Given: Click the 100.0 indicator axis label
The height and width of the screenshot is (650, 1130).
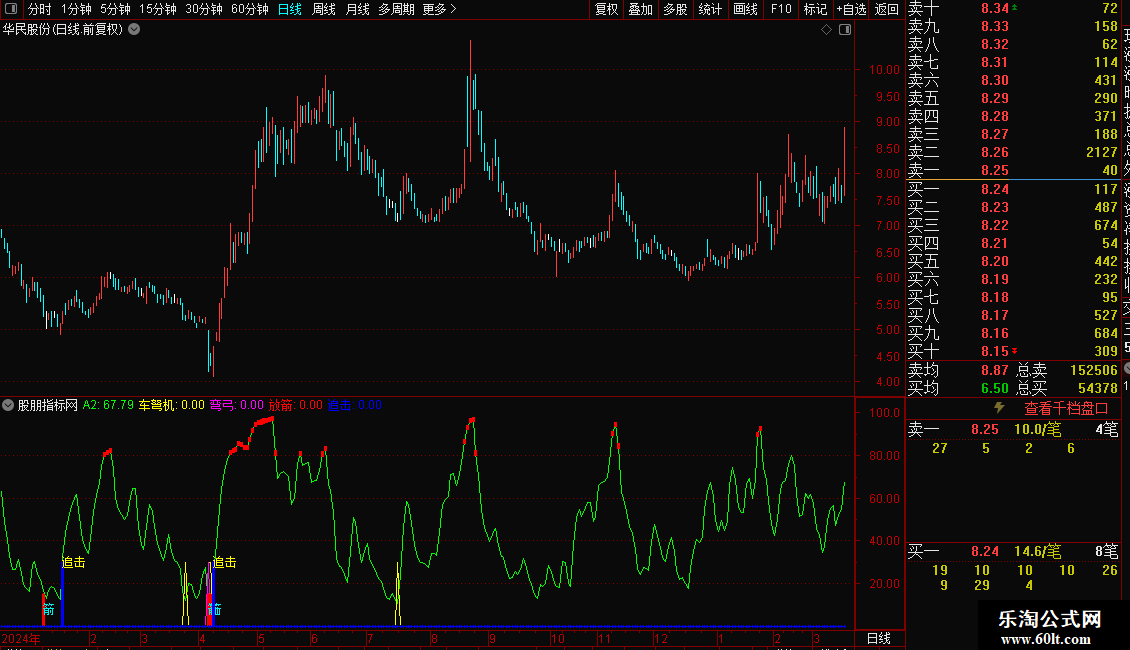Looking at the screenshot, I should 884,413.
